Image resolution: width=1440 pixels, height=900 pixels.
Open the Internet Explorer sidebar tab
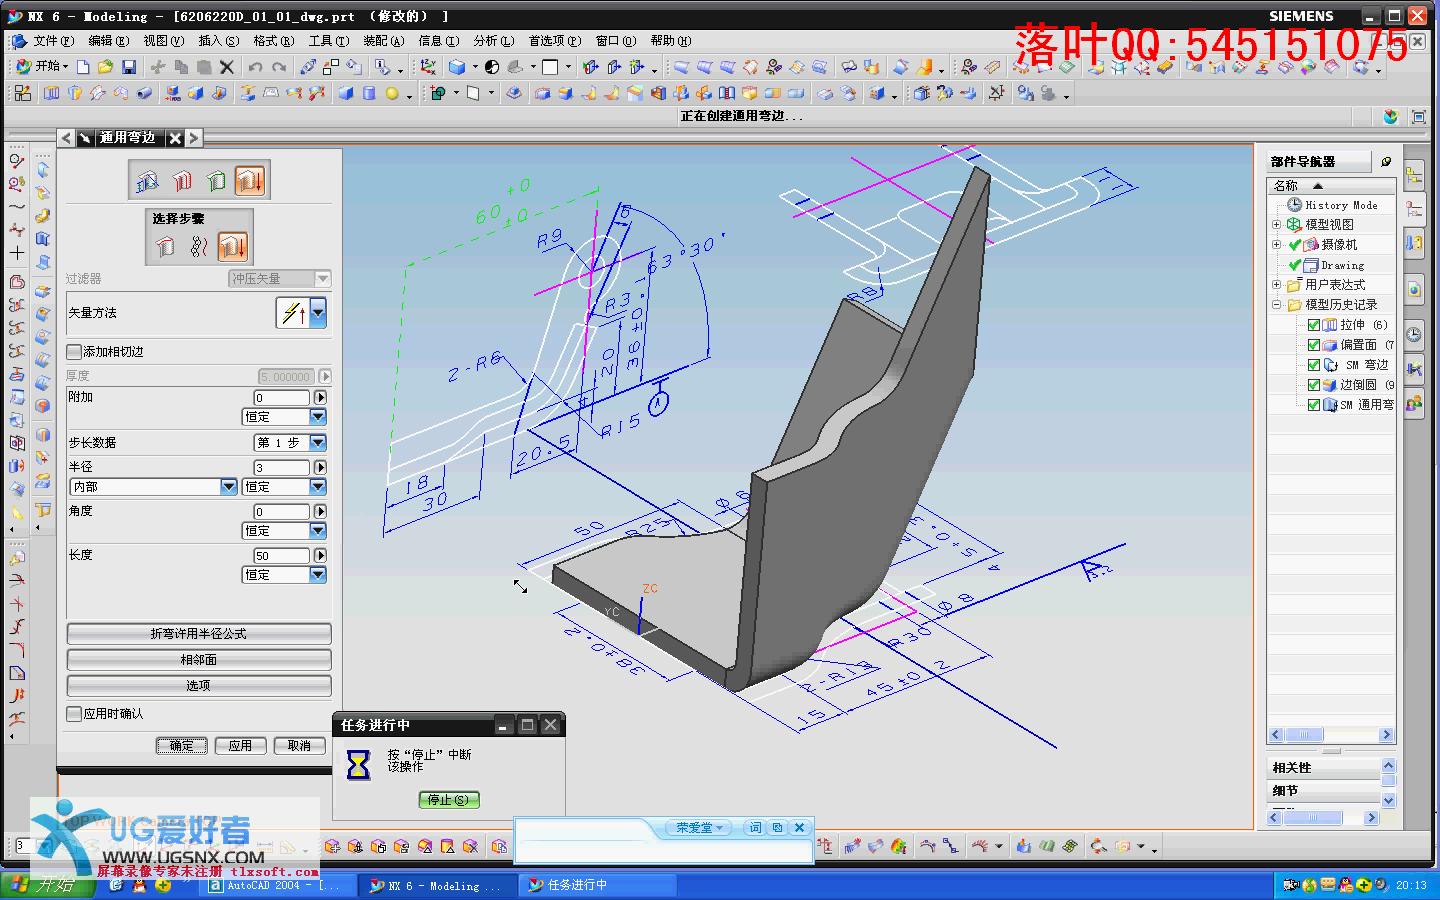pos(1414,290)
